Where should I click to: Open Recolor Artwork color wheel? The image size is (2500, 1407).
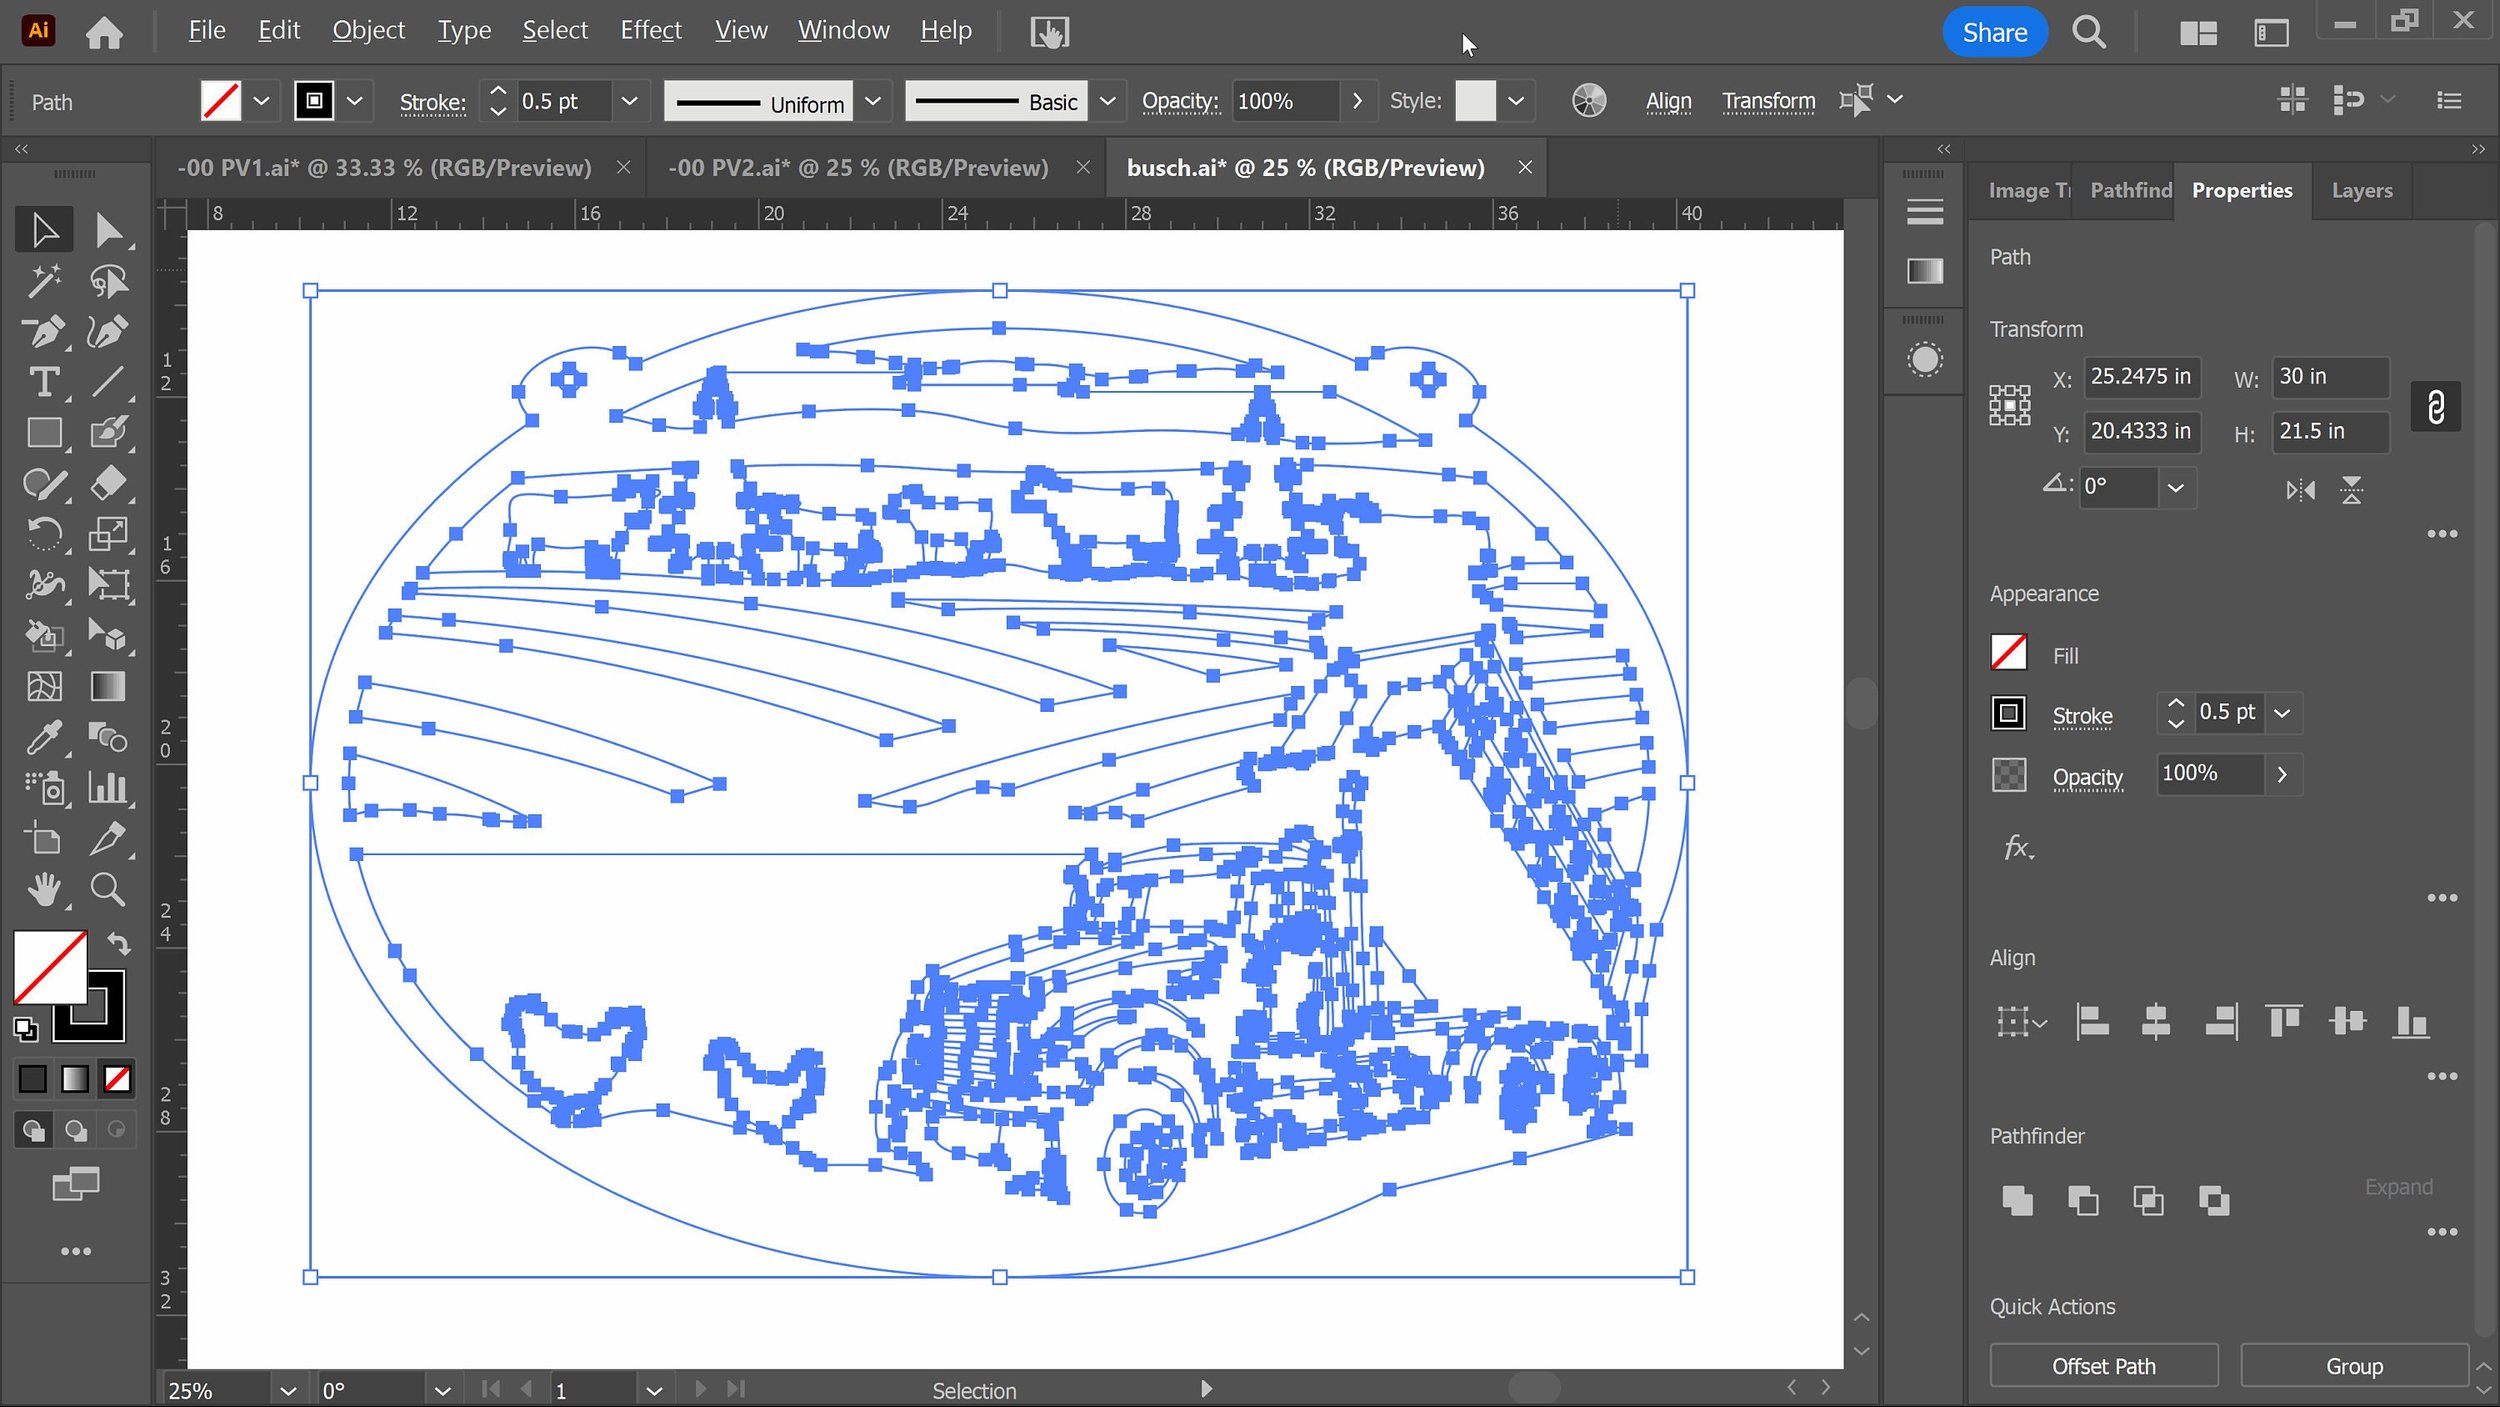coord(1588,101)
